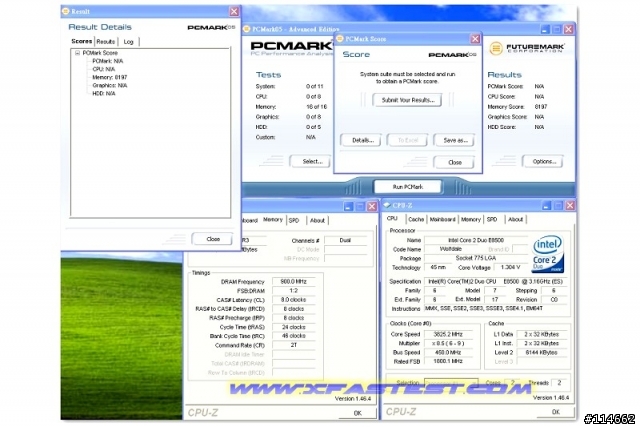
Task: Click the PCMark Score title bar icon
Action: pyautogui.click(x=340, y=39)
